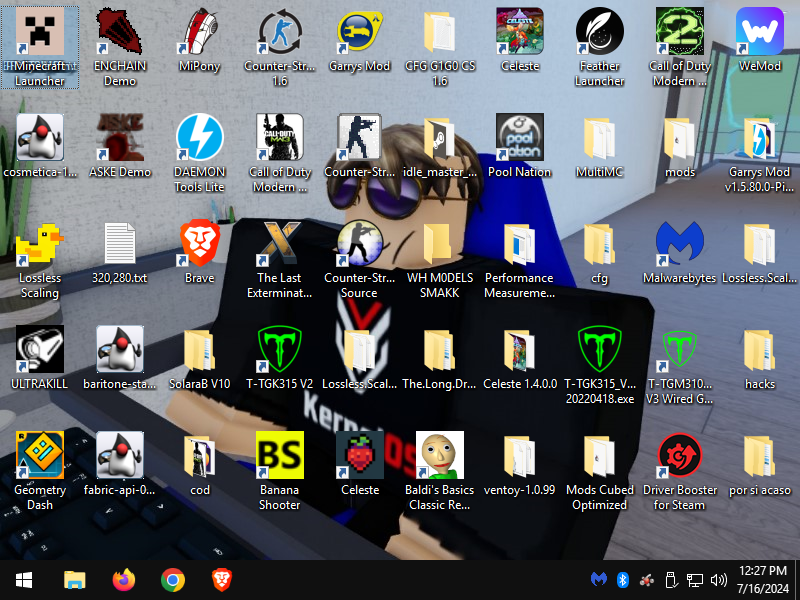Launch Brave from the taskbar

pyautogui.click(x=222, y=580)
